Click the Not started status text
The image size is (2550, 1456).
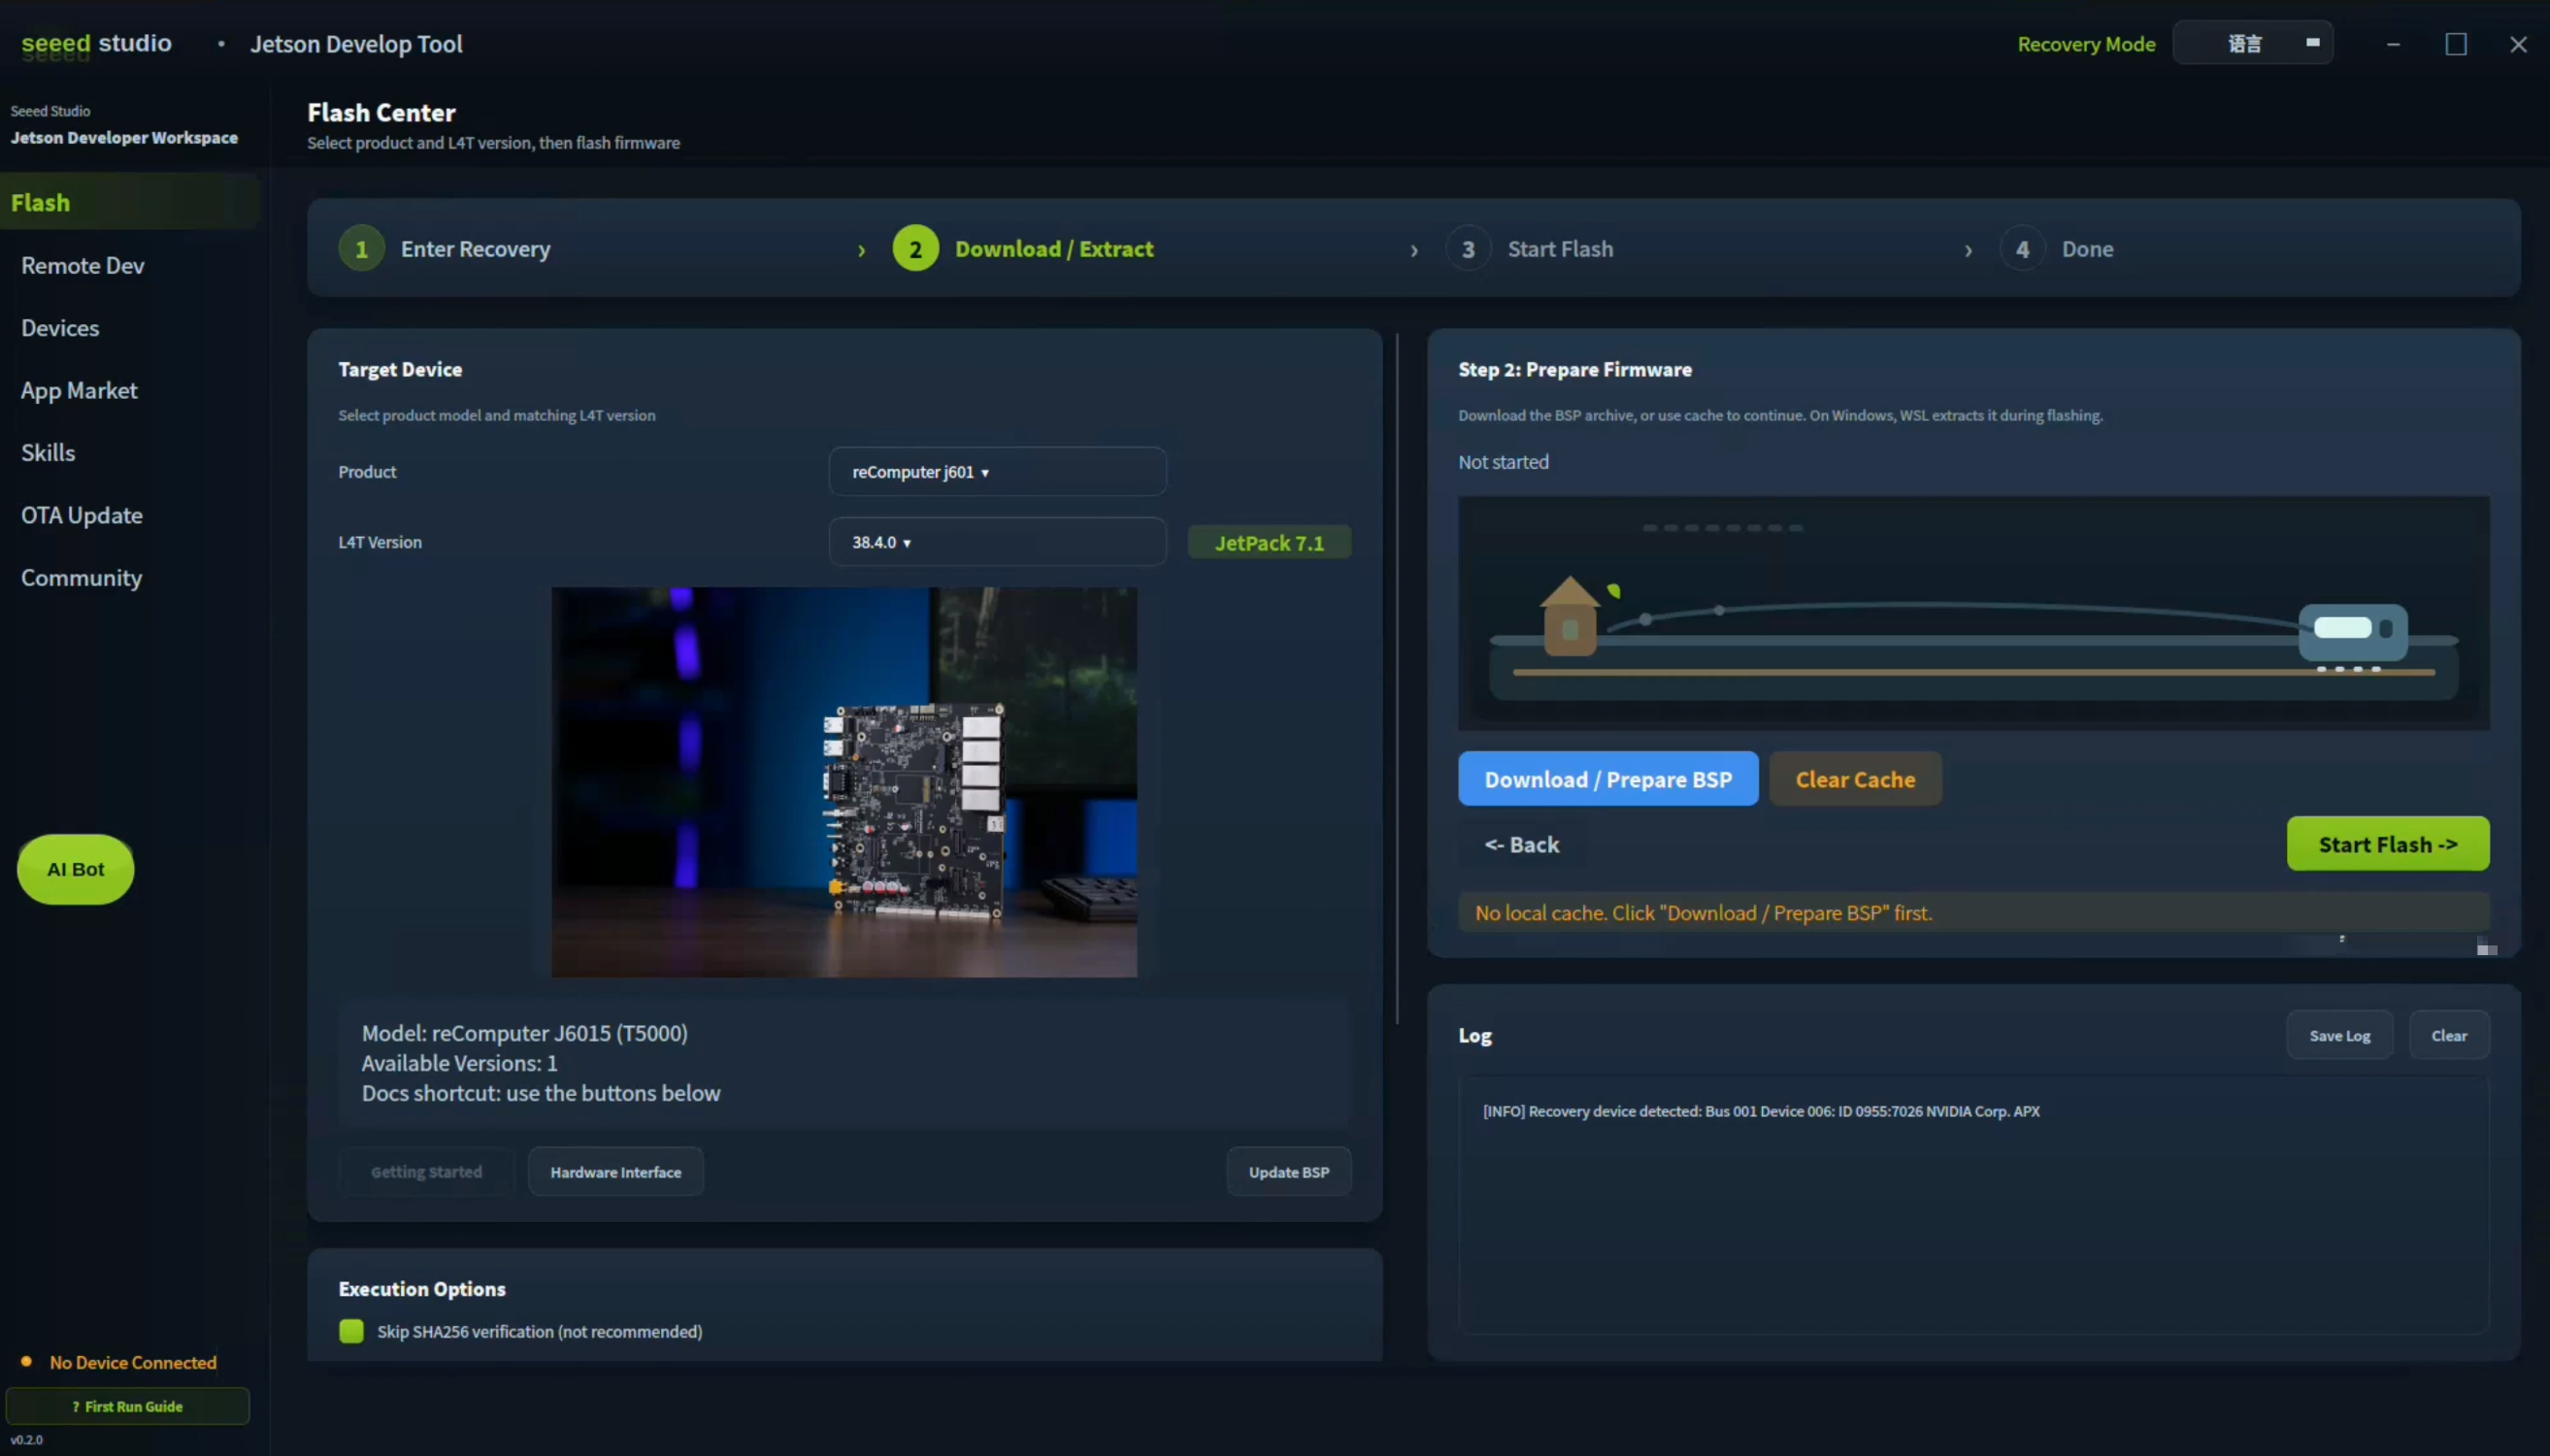pyautogui.click(x=1503, y=462)
